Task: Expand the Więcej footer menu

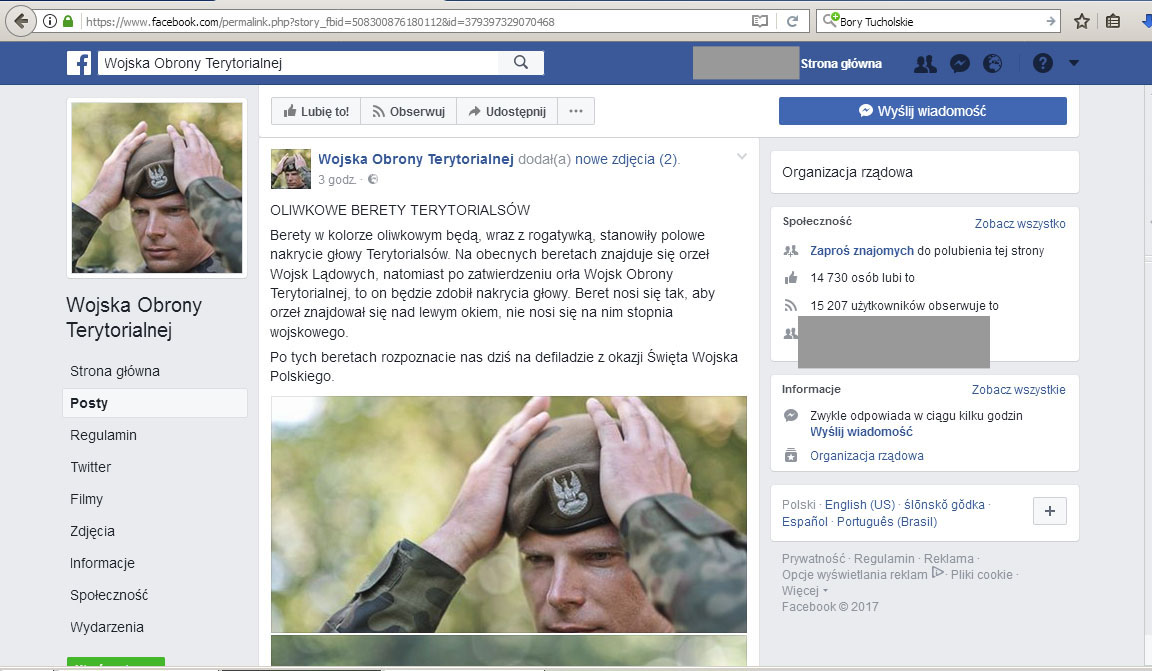Action: (804, 591)
